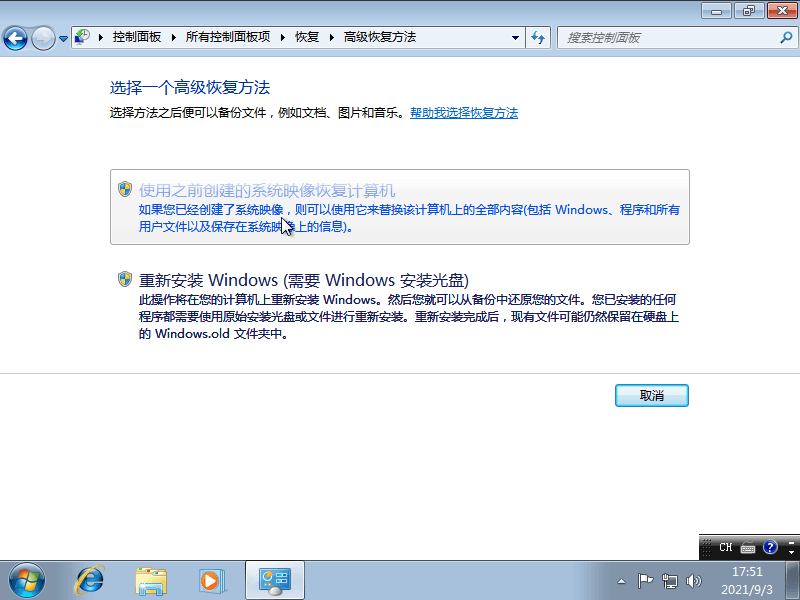800x600 pixels.
Task: Click CH input language indicator
Action: pyautogui.click(x=726, y=547)
